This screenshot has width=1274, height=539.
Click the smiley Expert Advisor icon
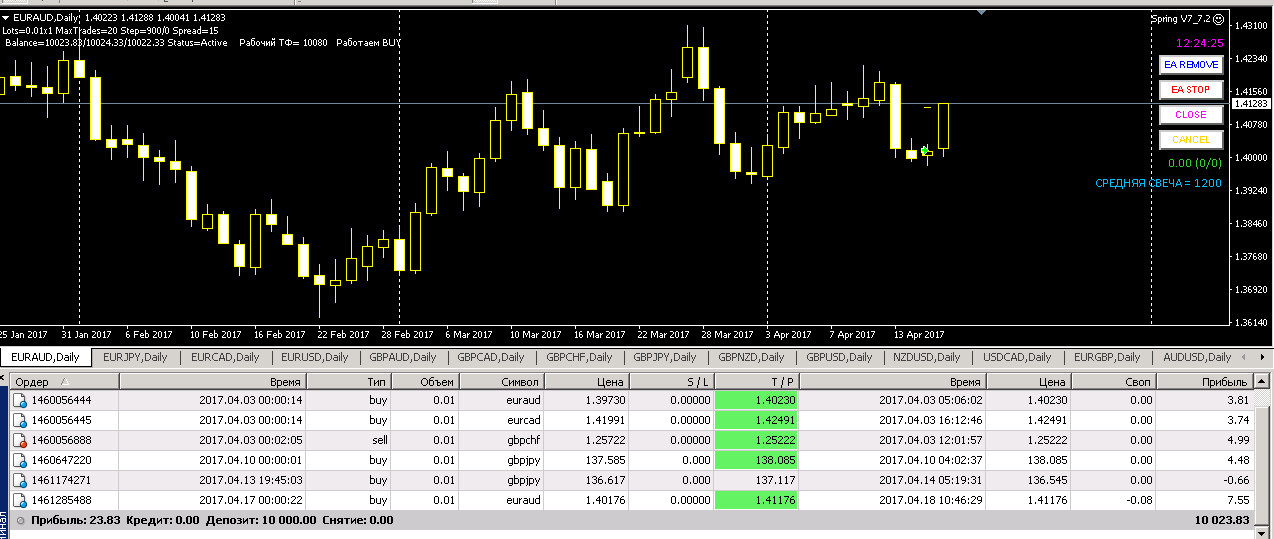pyautogui.click(x=1218, y=18)
